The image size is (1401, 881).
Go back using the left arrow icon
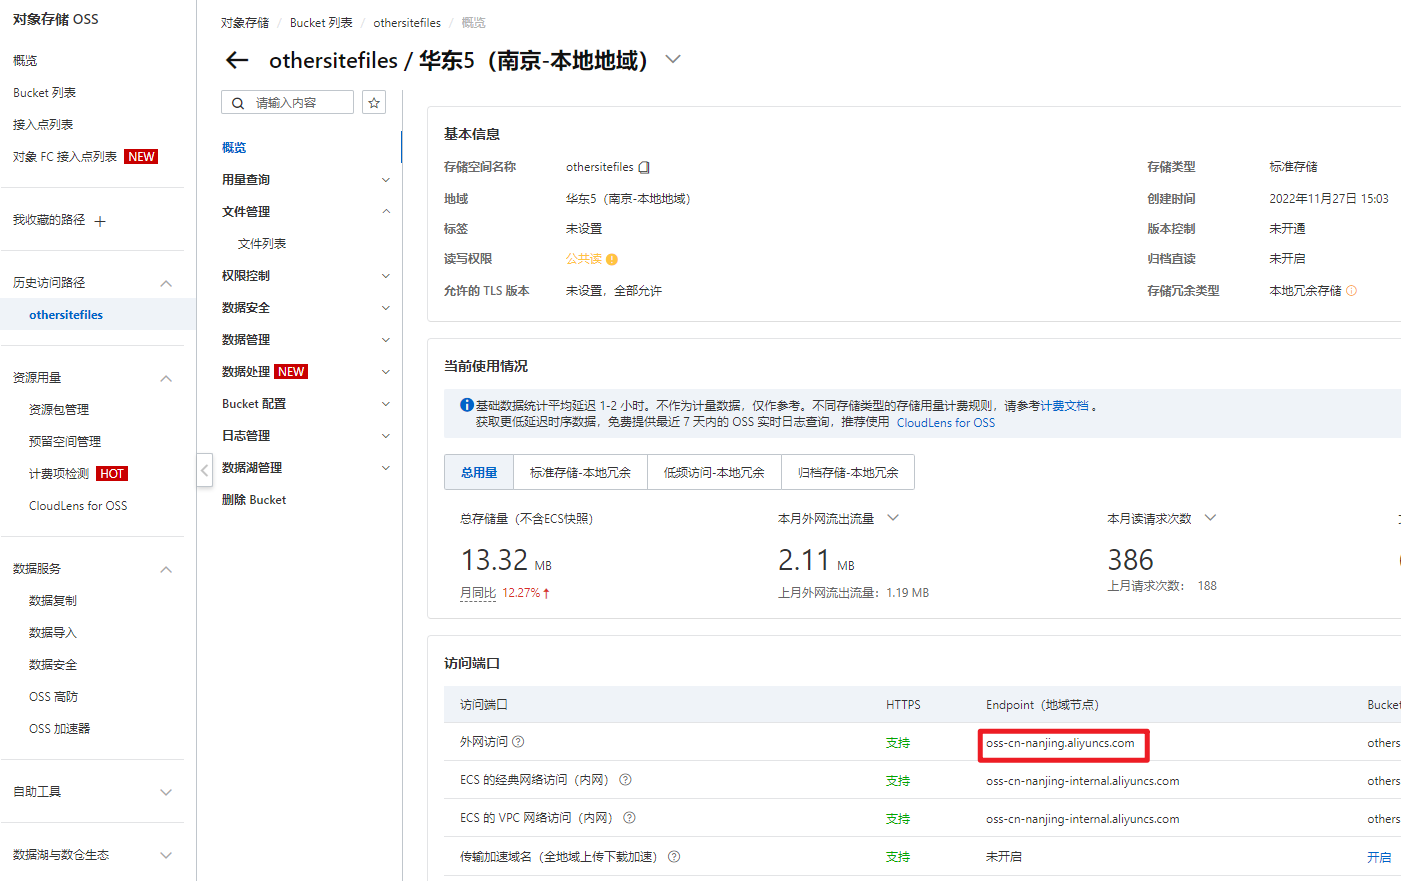point(237,61)
